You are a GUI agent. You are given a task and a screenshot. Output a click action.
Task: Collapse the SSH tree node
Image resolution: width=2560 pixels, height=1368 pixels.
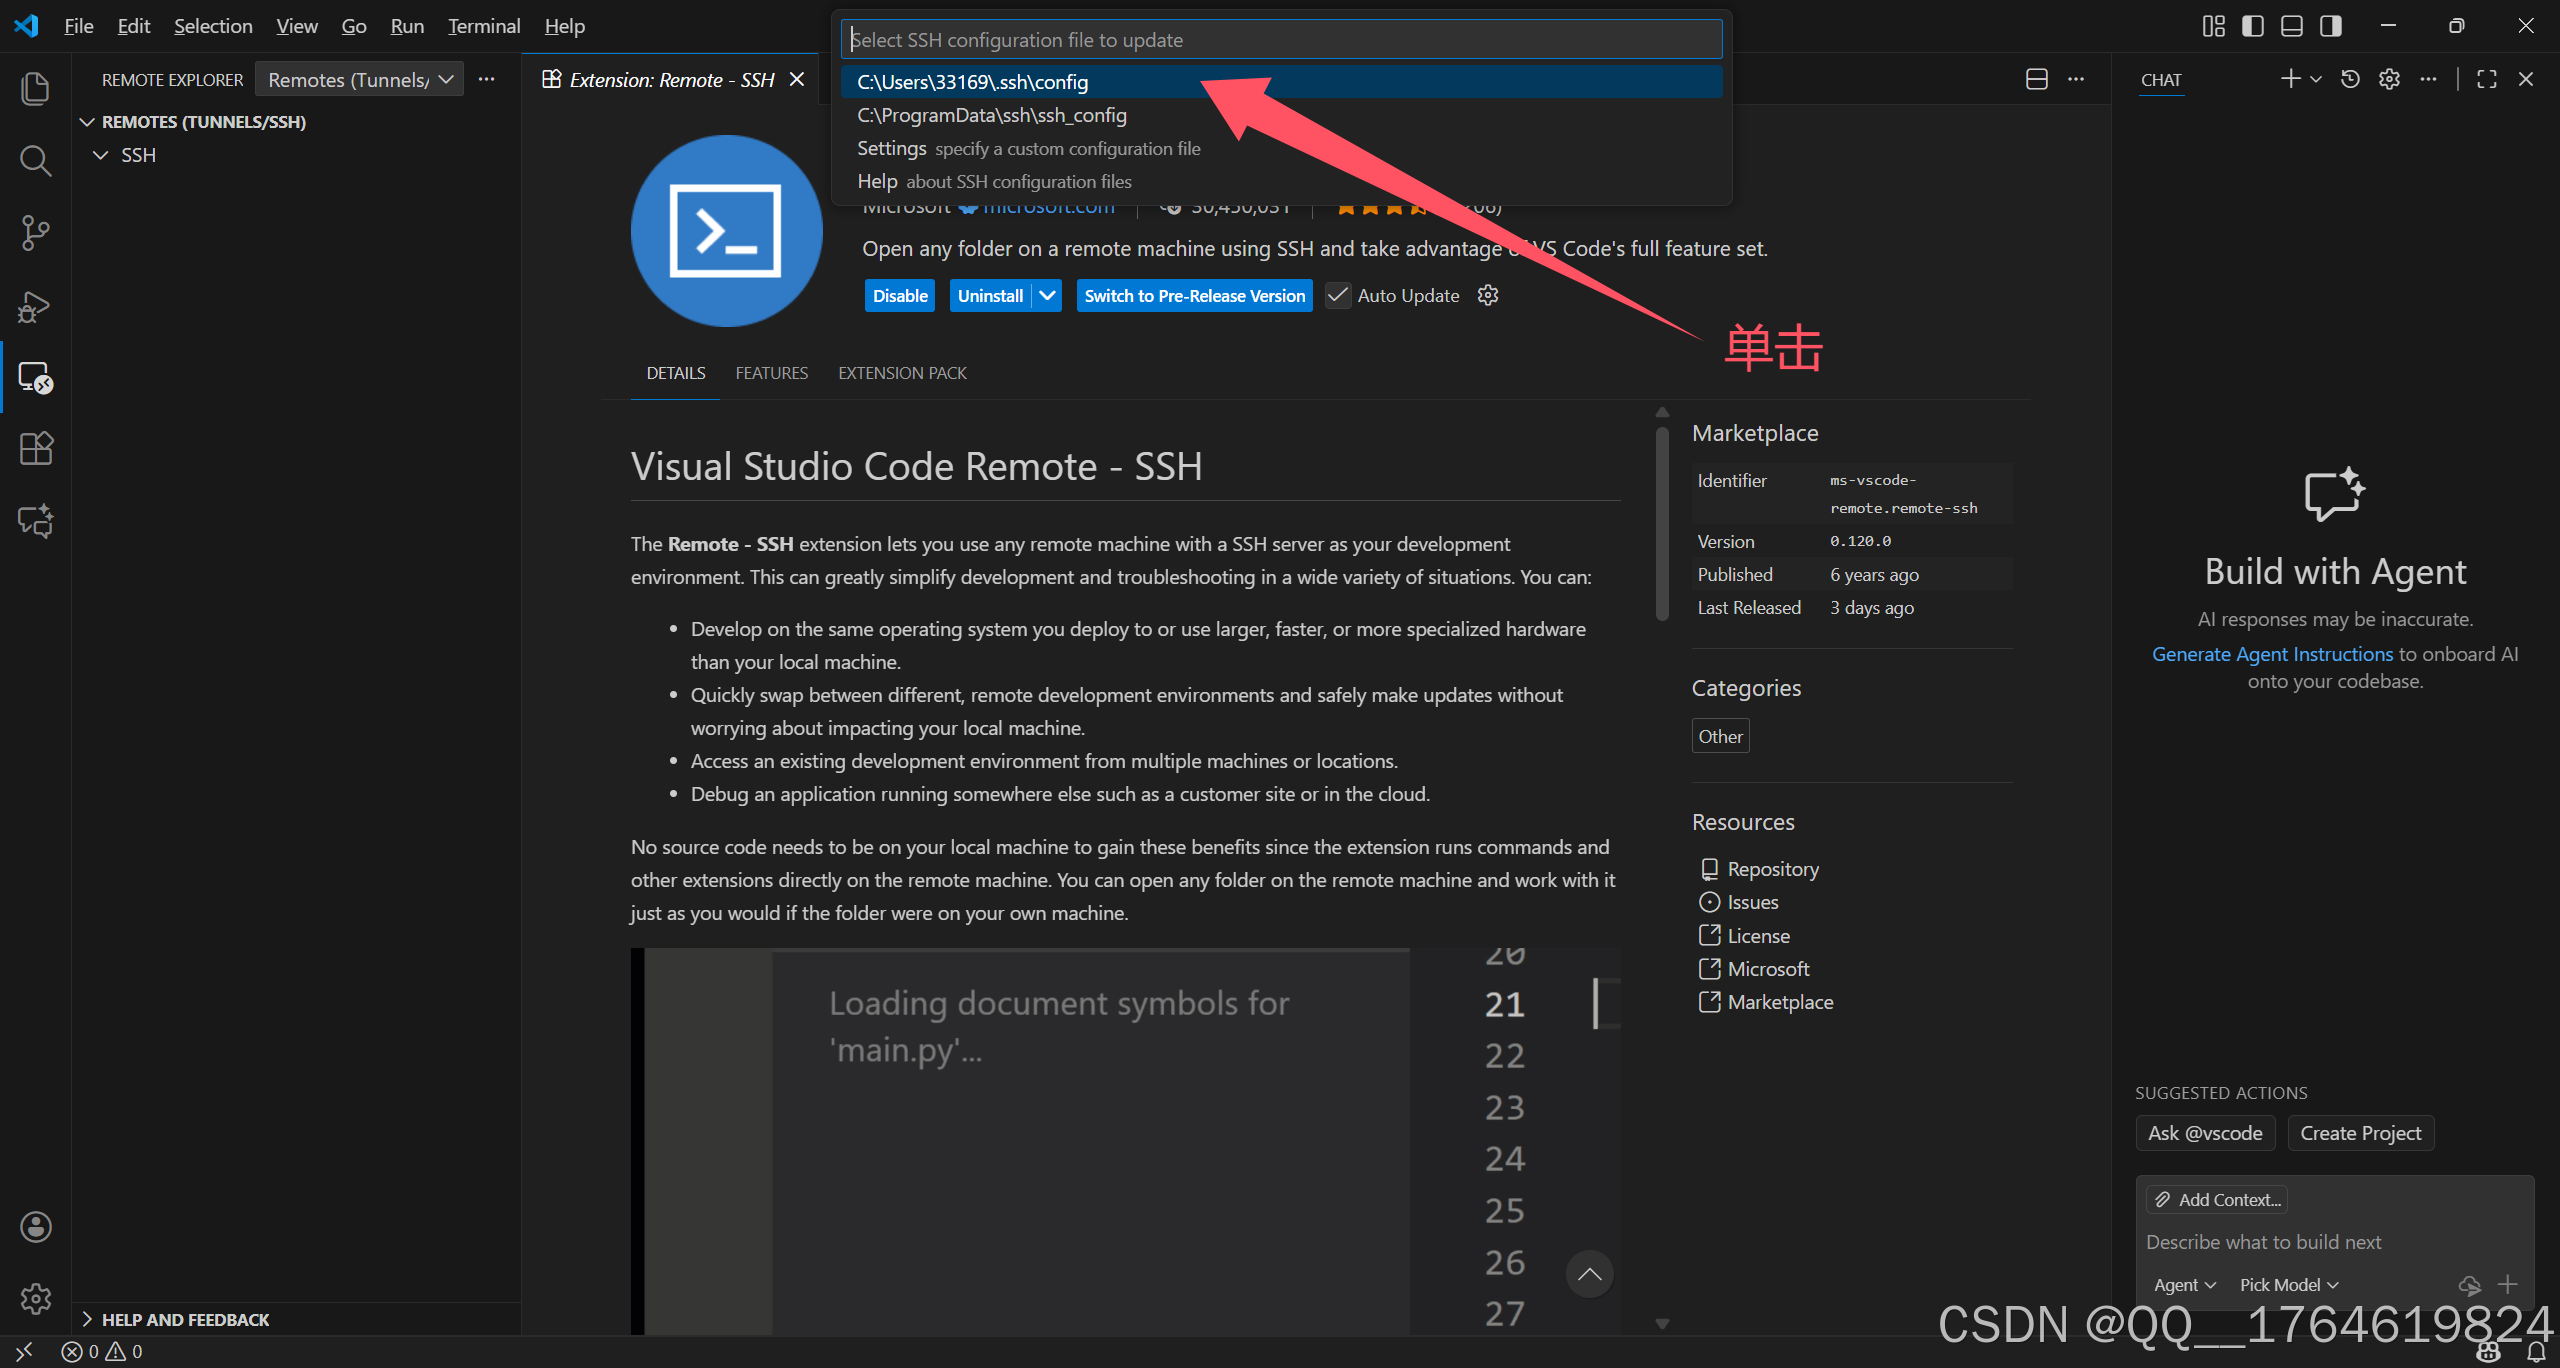100,155
